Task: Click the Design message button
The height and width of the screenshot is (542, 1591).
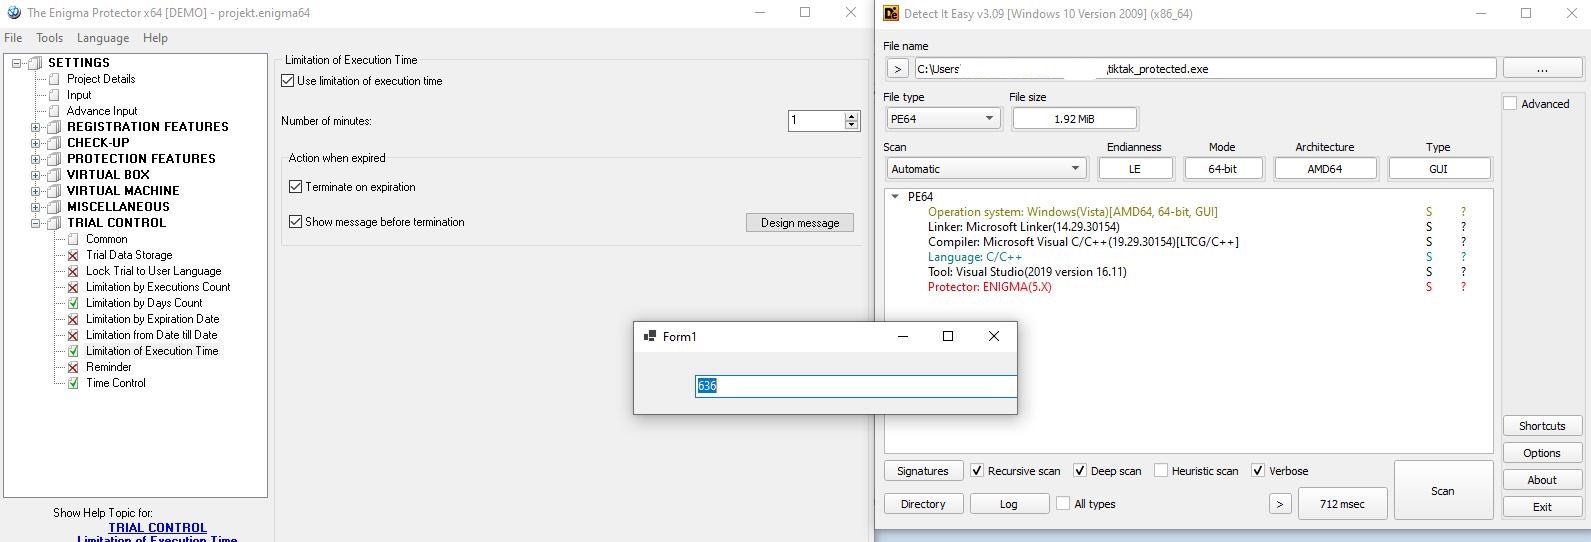Action: (799, 223)
